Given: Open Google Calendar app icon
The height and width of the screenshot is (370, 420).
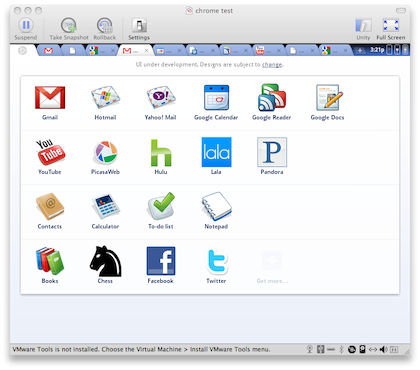Looking at the screenshot, I should tap(216, 97).
